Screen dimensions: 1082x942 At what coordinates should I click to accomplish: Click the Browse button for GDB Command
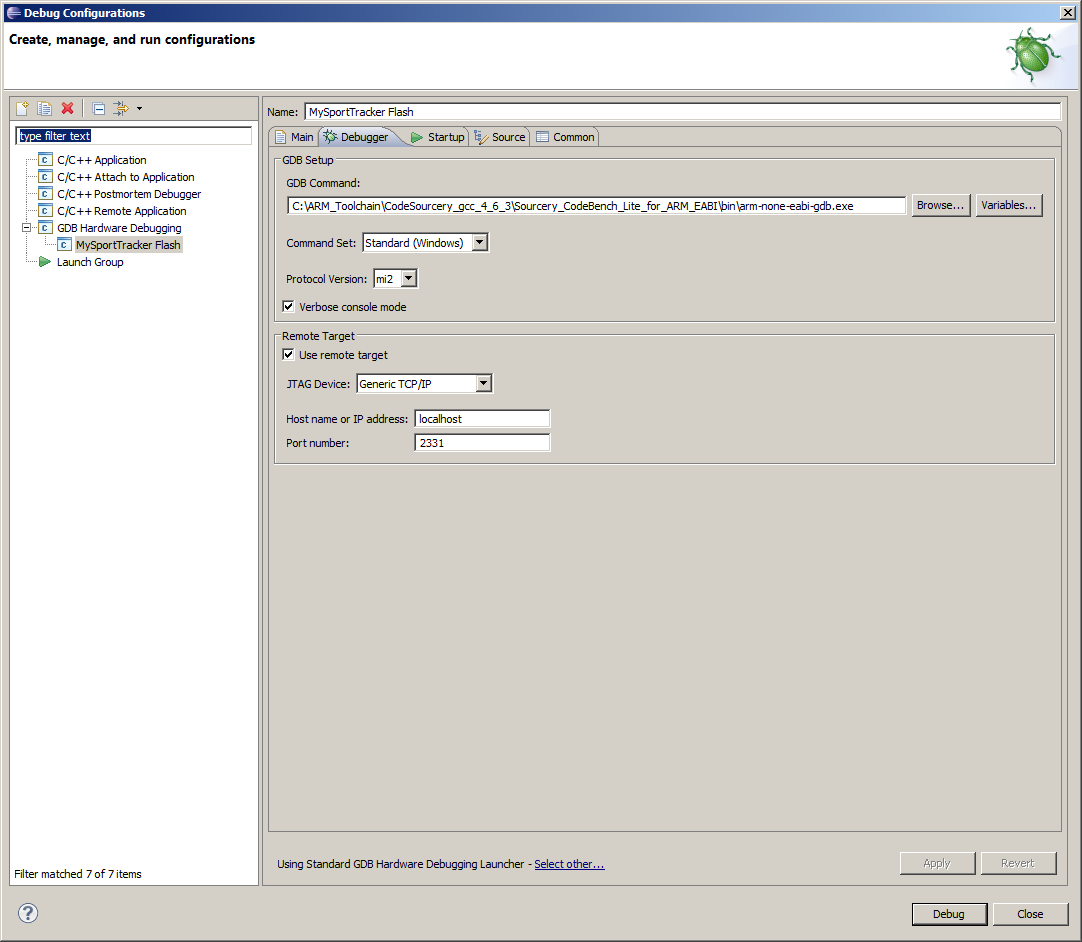click(939, 205)
